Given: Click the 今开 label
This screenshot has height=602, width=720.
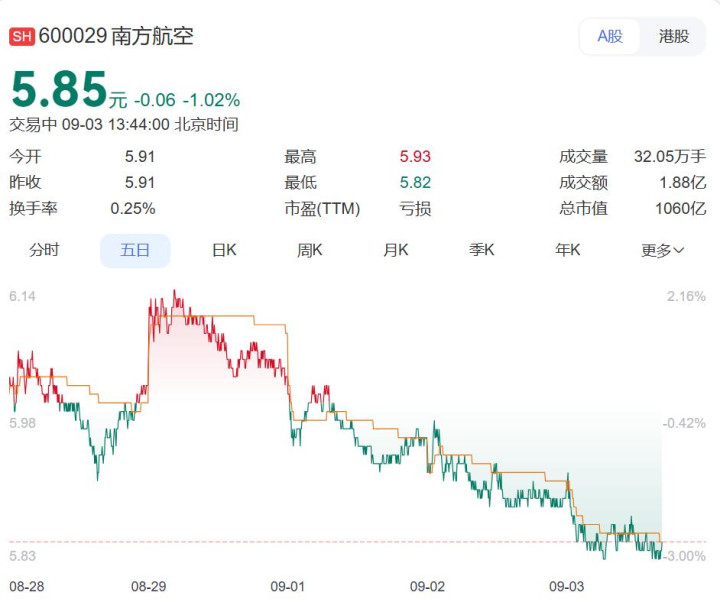Looking at the screenshot, I should [x=25, y=157].
